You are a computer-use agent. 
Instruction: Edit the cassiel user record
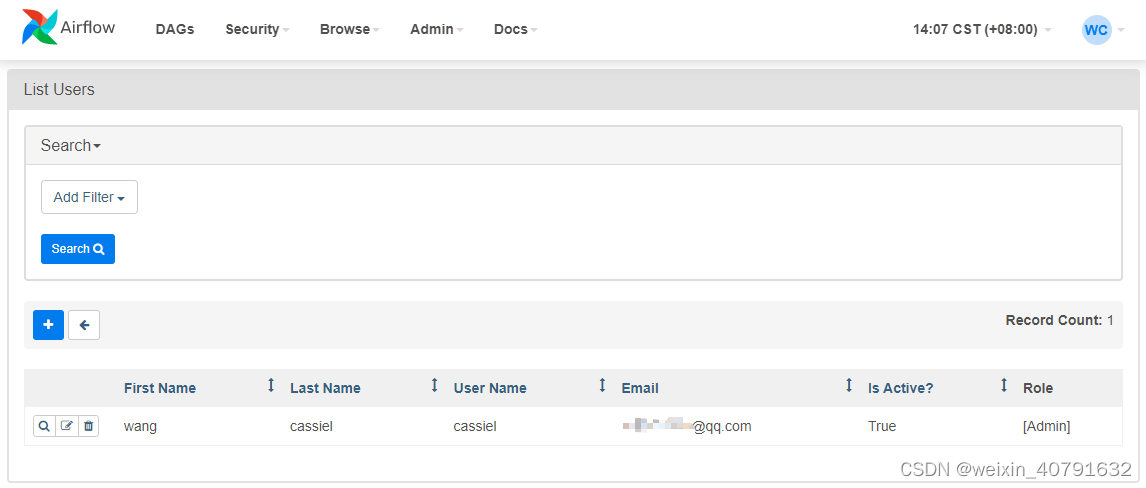click(67, 426)
